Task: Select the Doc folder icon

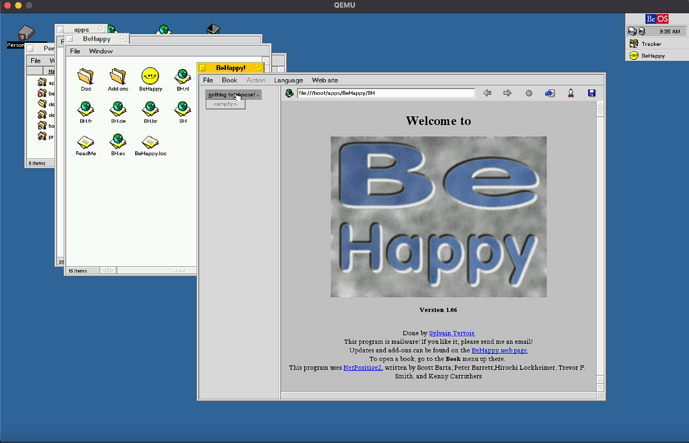Action: [x=86, y=76]
